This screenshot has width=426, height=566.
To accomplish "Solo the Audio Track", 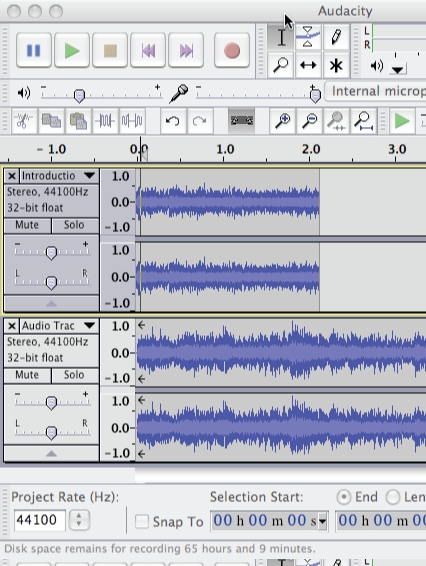I will coord(74,375).
